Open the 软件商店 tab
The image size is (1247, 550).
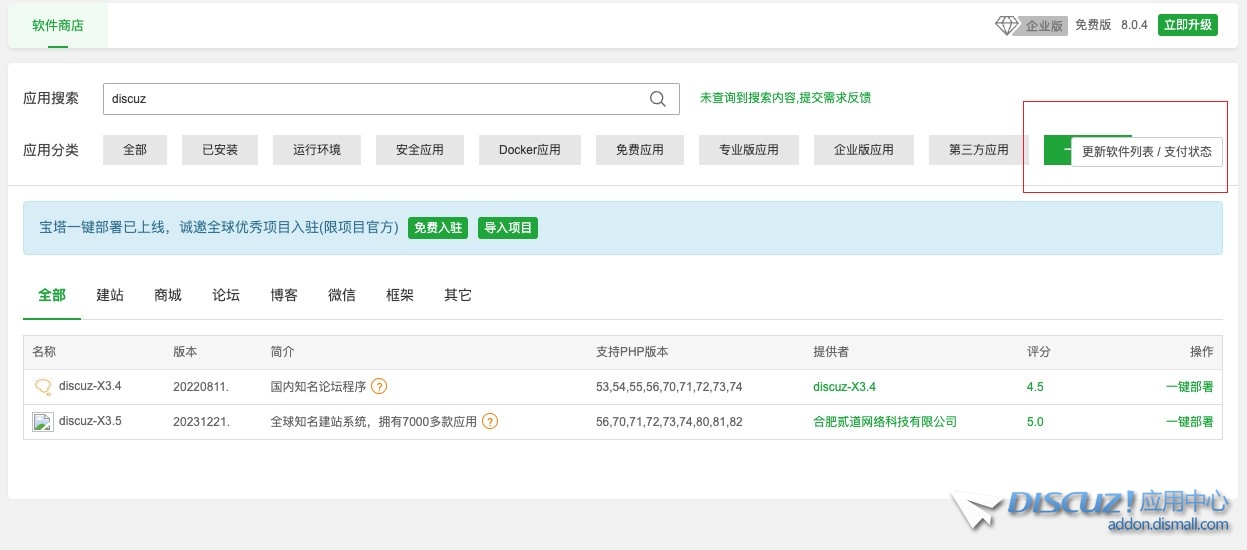(58, 25)
